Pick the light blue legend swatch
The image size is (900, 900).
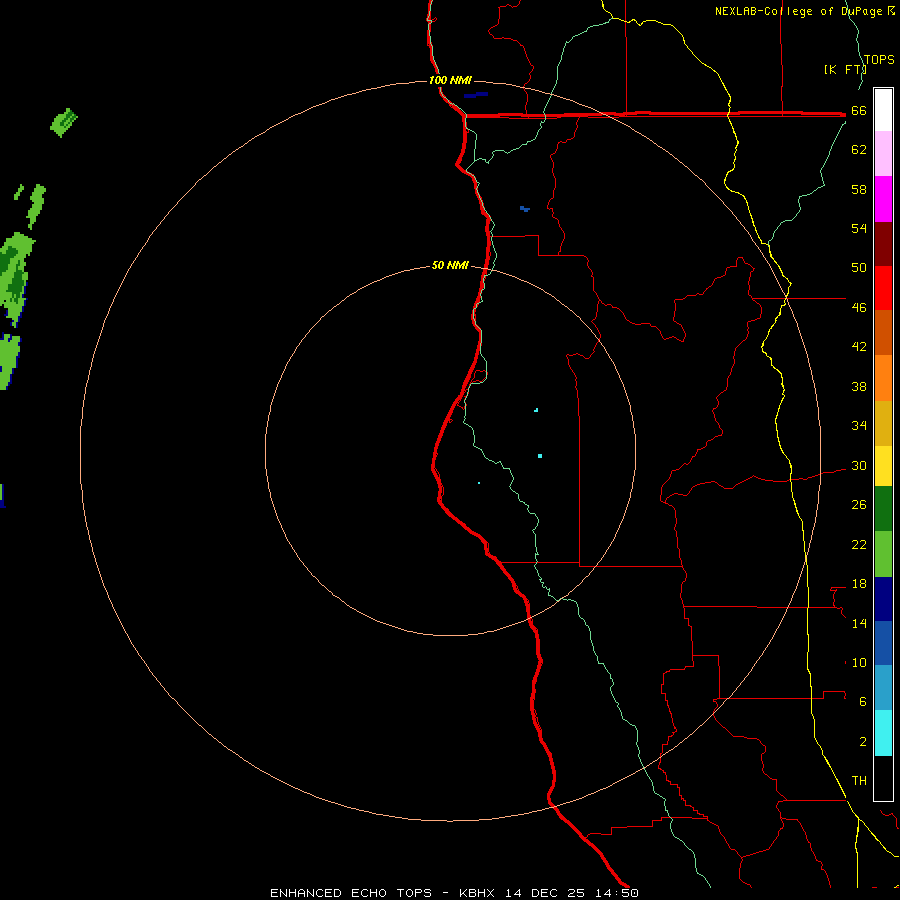pos(883,688)
